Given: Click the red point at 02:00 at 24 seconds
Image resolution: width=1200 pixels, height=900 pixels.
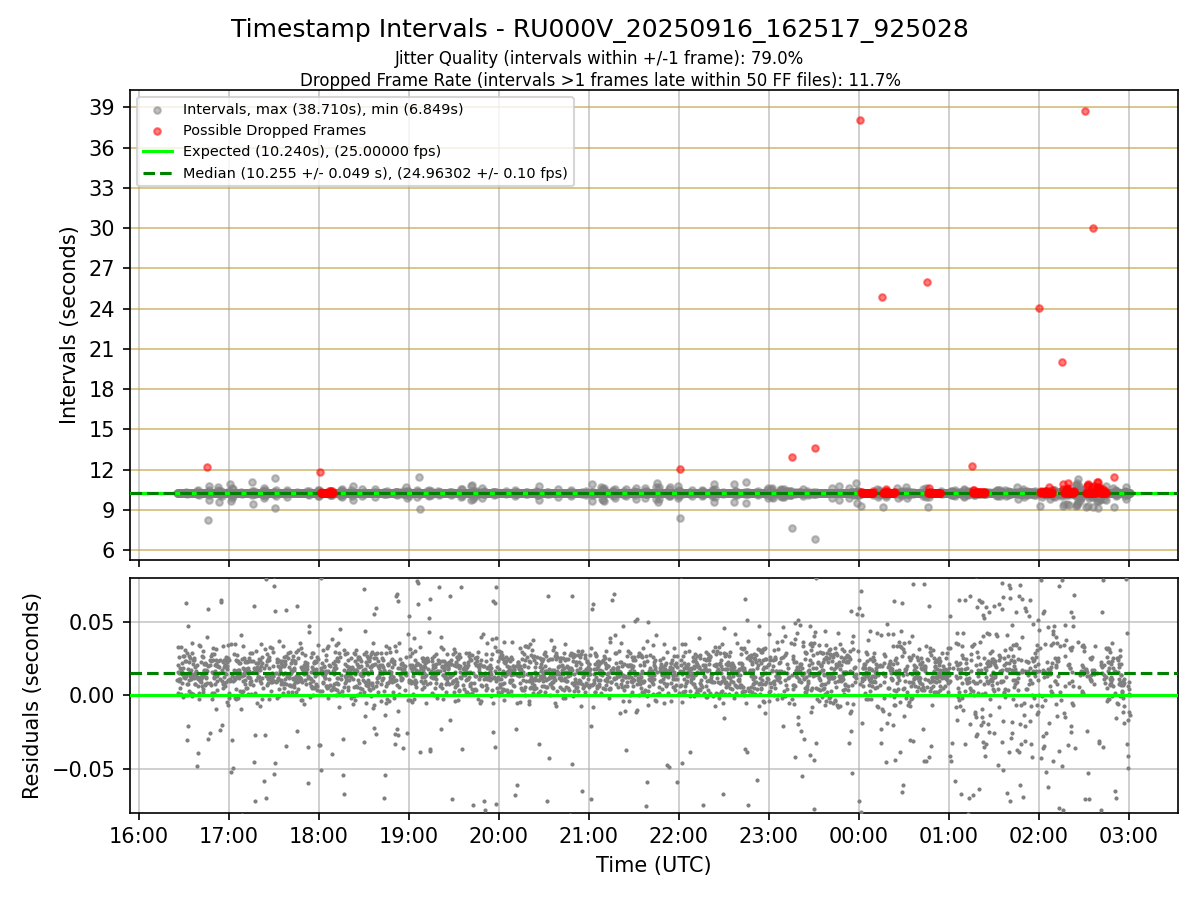Looking at the screenshot, I should (x=1039, y=308).
